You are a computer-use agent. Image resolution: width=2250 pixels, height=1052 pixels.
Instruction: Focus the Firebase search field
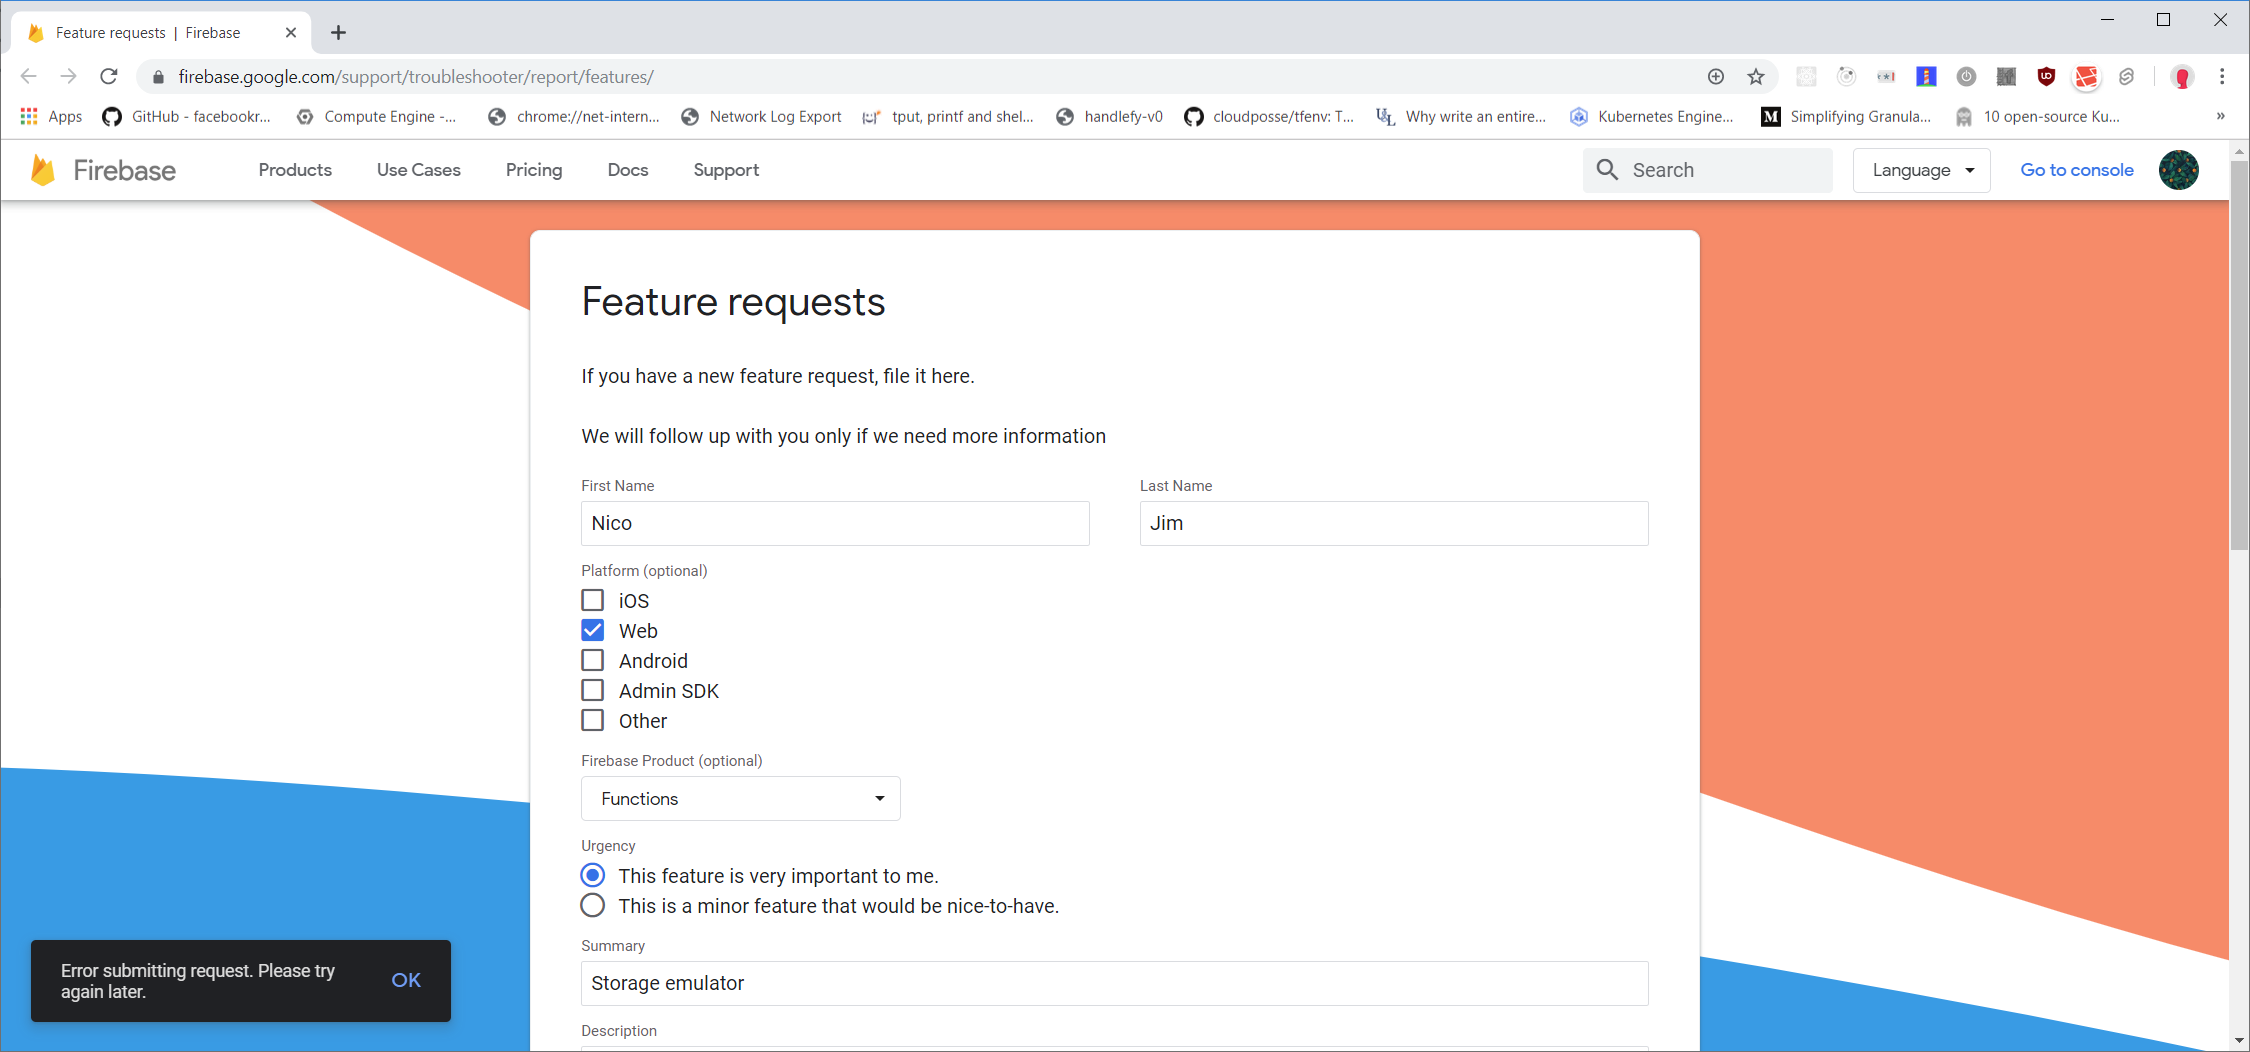(1708, 170)
